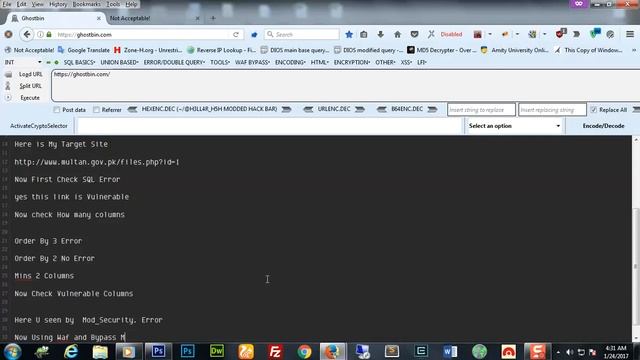
Task: Select the Ghostbin tab
Action: point(56,18)
